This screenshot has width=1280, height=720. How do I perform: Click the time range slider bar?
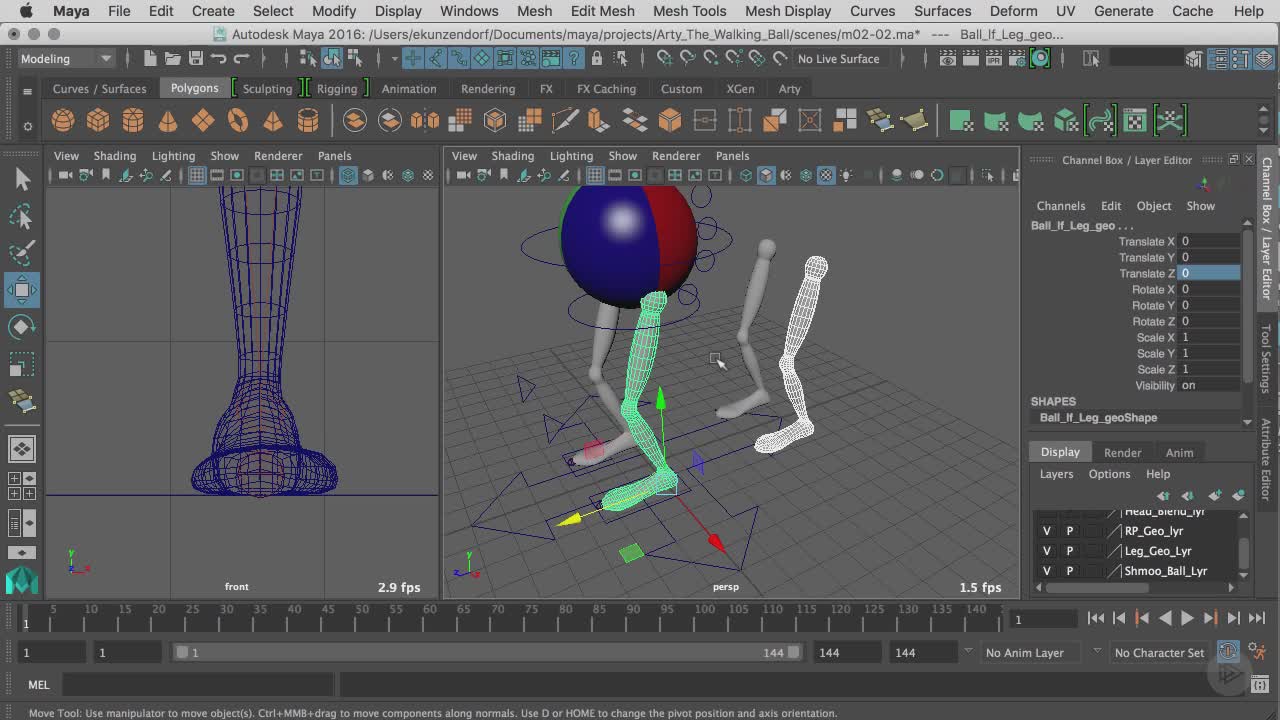pos(487,652)
